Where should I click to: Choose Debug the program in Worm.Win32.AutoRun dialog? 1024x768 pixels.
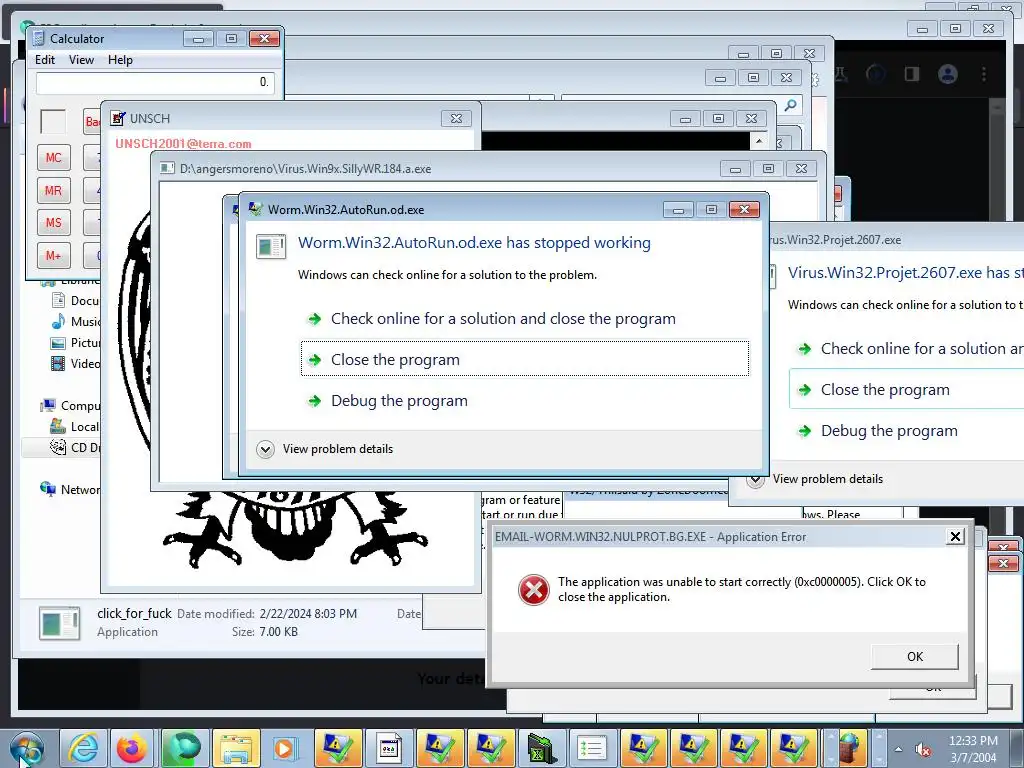[399, 401]
